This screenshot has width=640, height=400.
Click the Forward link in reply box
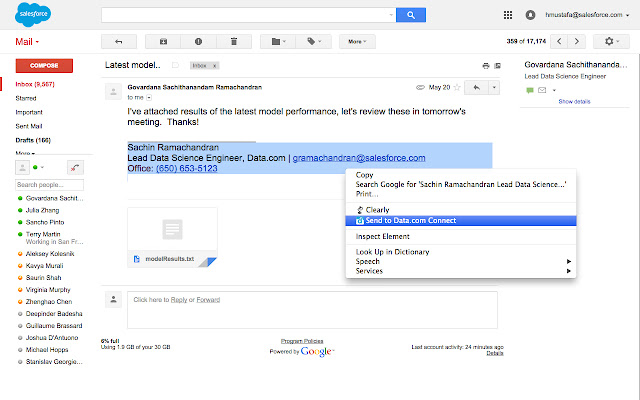point(208,300)
